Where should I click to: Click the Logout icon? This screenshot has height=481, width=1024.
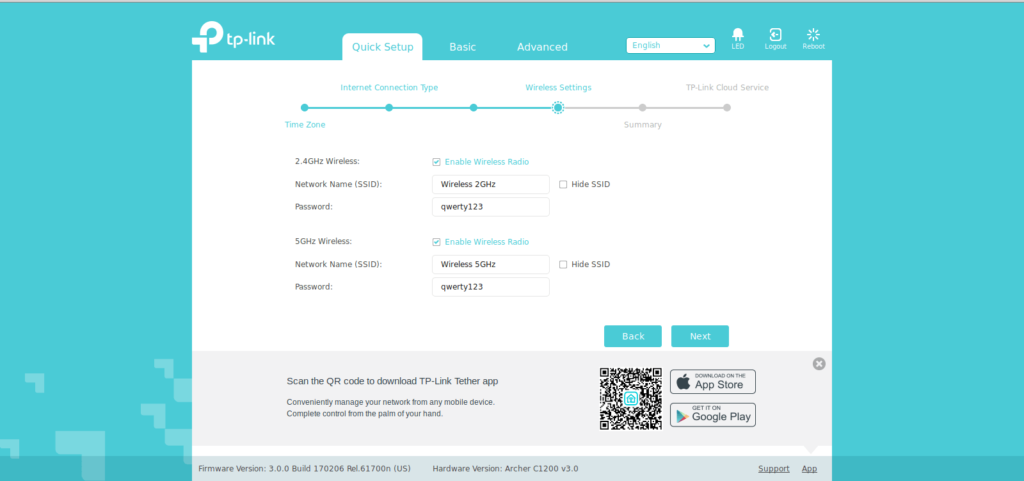coord(775,35)
